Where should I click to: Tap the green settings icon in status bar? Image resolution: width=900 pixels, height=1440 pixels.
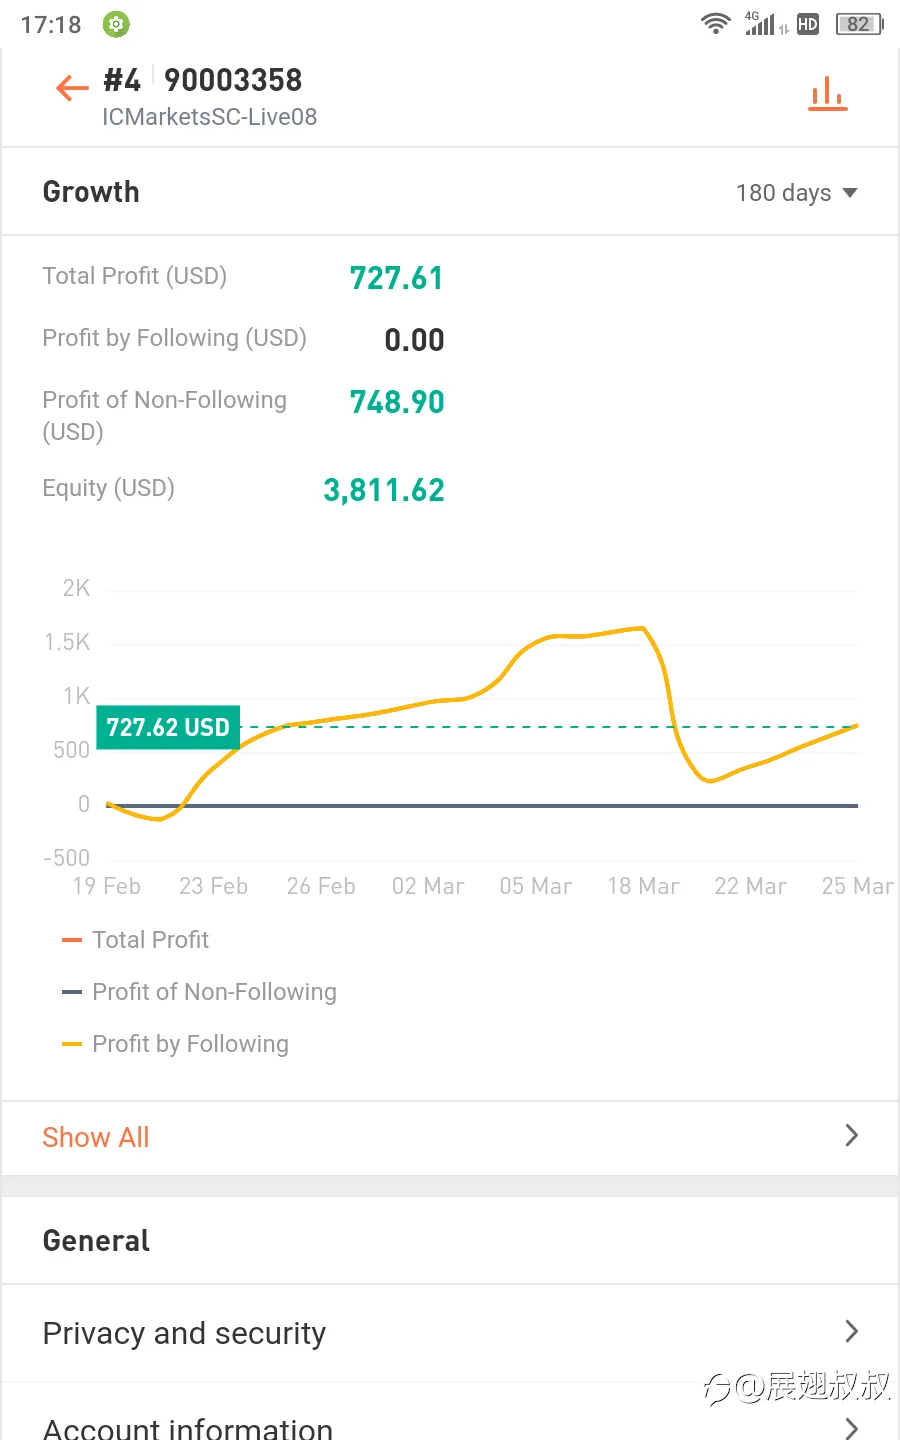tap(116, 24)
